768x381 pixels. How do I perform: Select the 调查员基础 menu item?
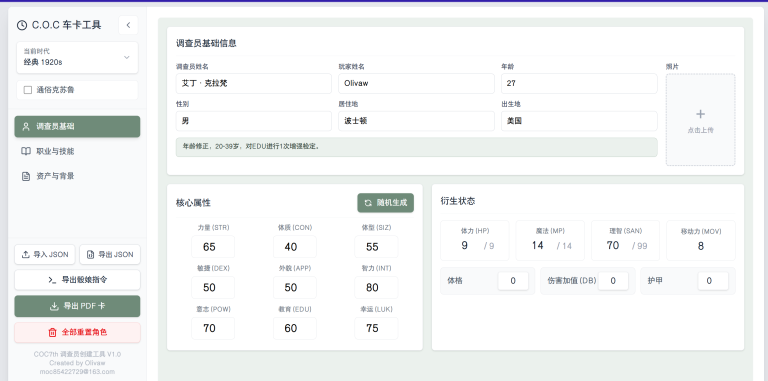[x=77, y=126]
